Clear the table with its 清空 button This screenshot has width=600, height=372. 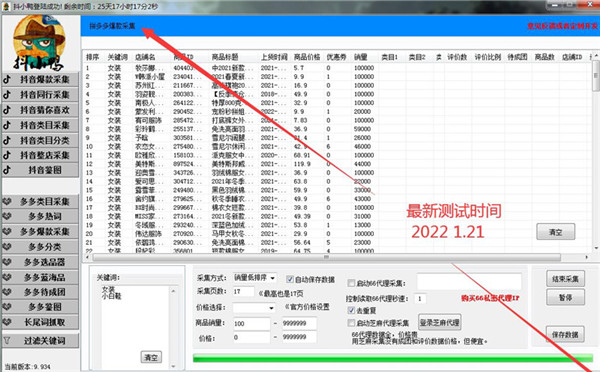coord(556,232)
